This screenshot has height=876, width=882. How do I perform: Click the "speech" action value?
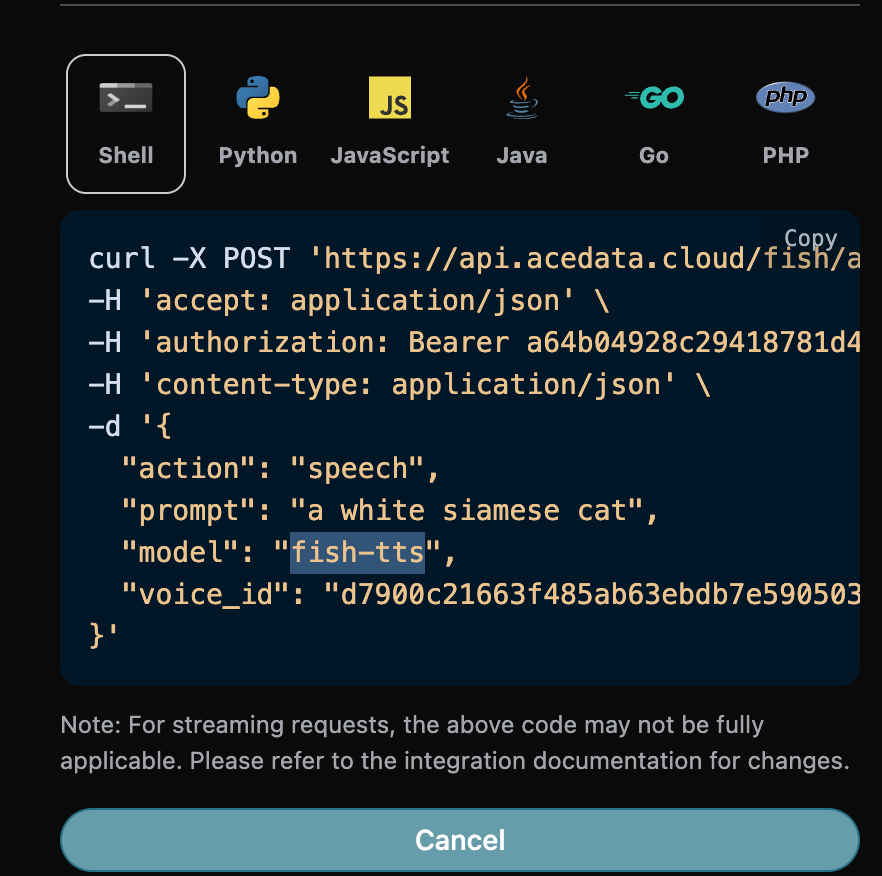pos(358,469)
